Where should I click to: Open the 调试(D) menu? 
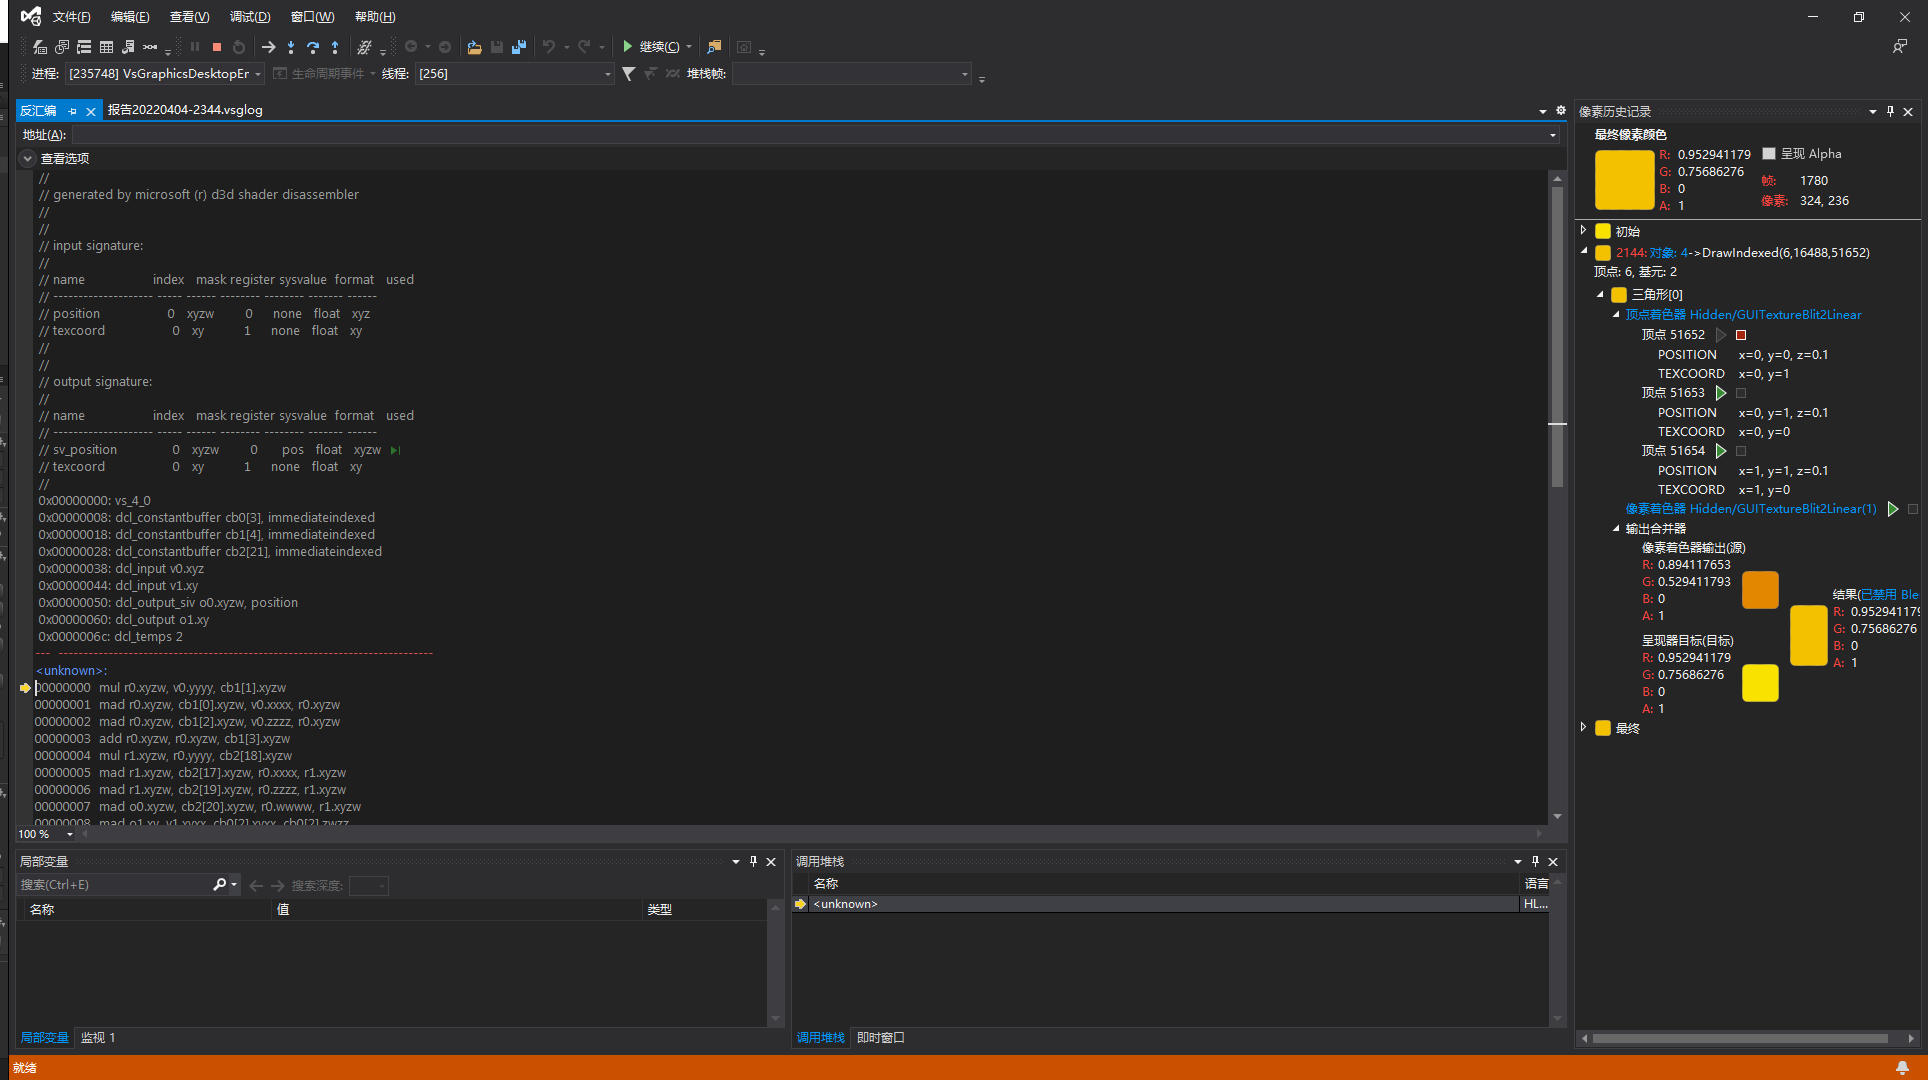[249, 17]
